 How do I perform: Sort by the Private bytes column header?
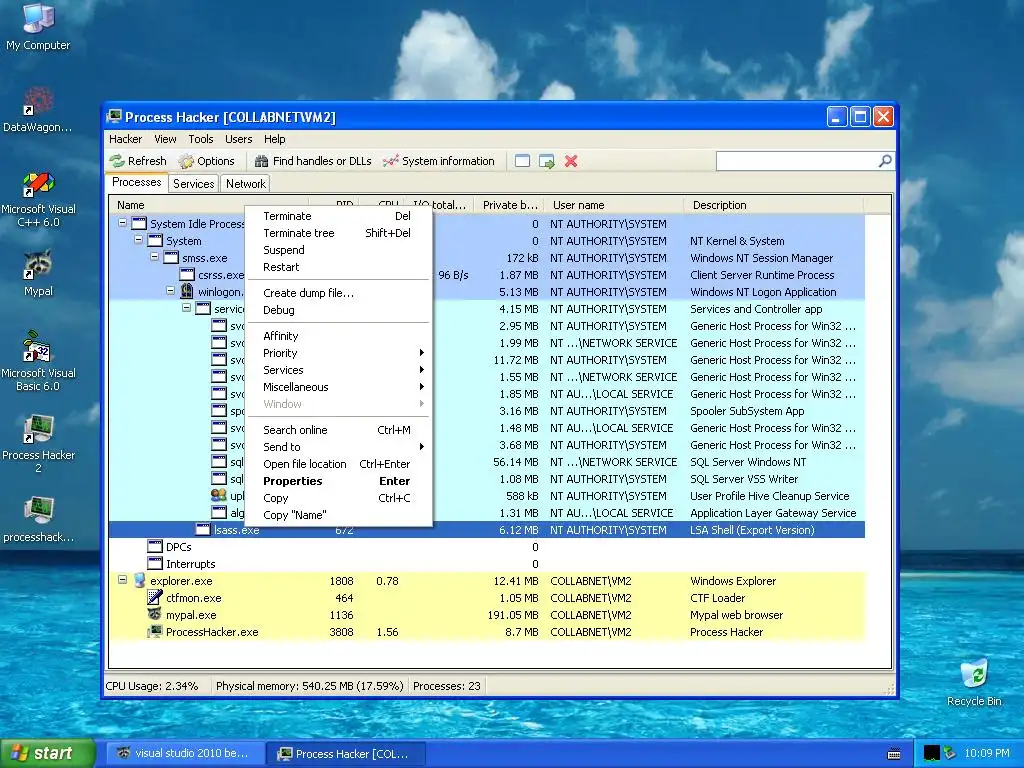(509, 204)
